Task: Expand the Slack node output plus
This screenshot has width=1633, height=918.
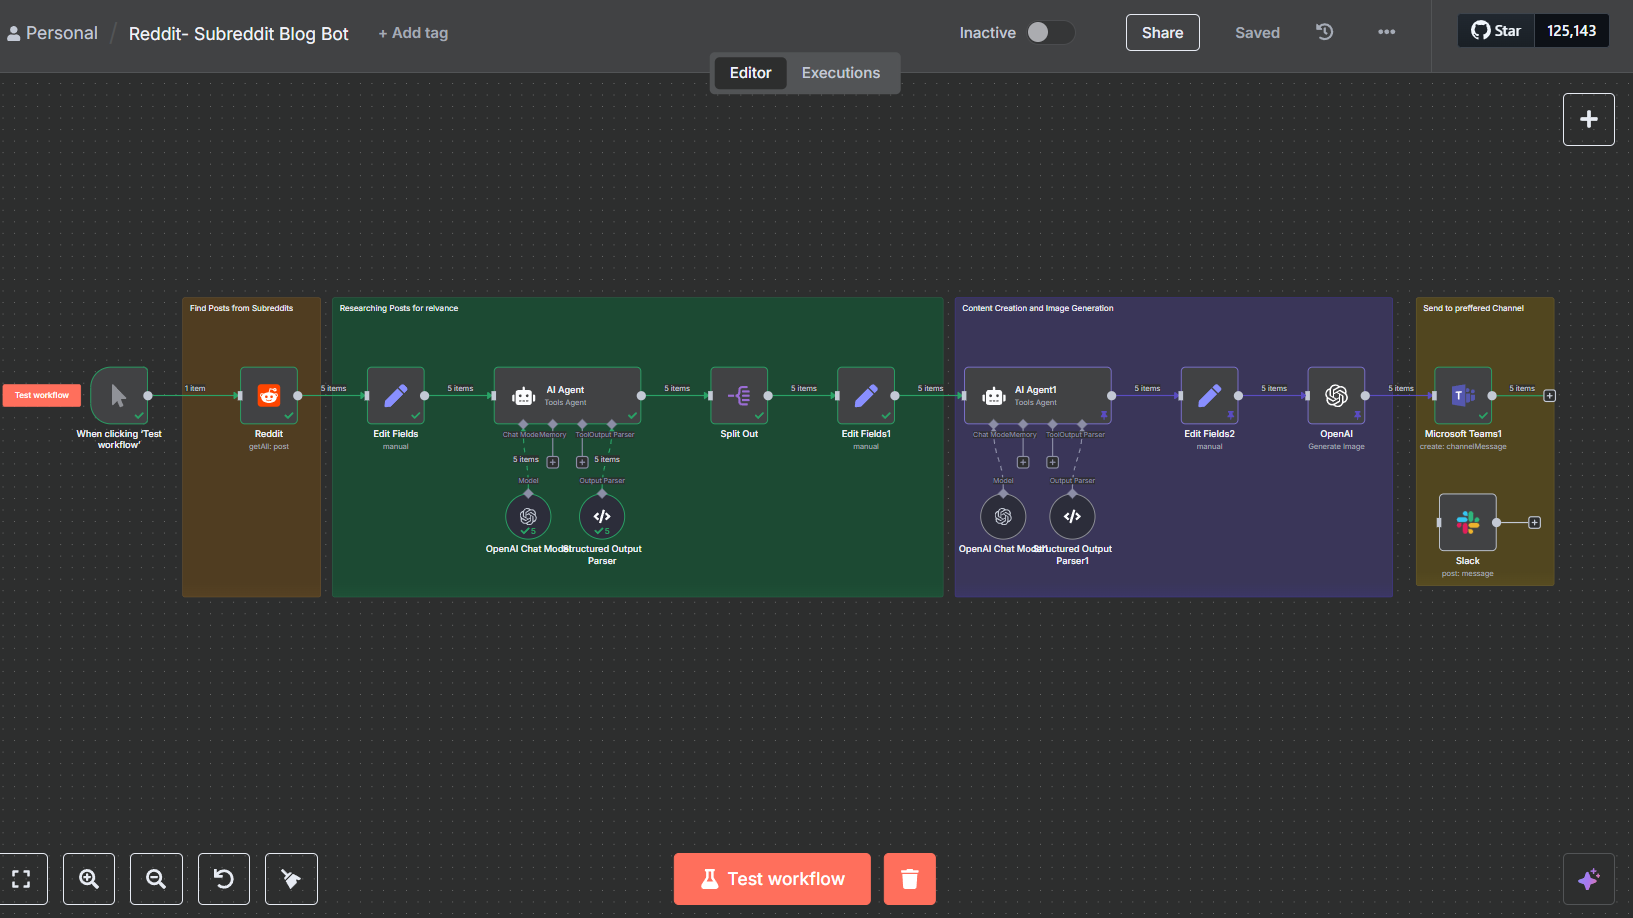Action: [1534, 522]
